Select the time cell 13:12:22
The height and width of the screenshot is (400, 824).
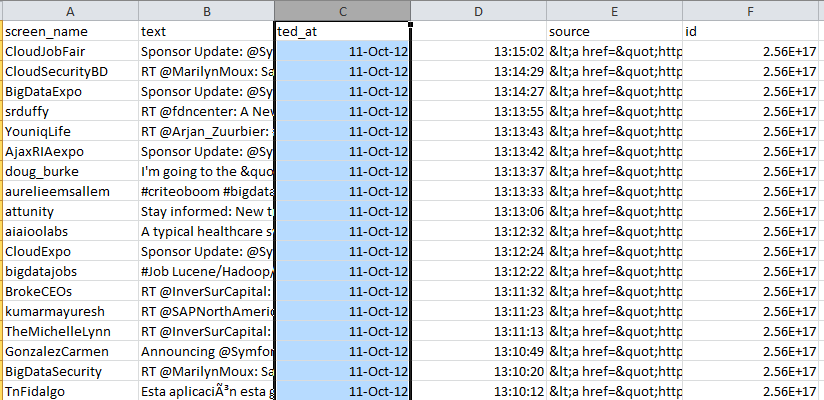pyautogui.click(x=478, y=271)
